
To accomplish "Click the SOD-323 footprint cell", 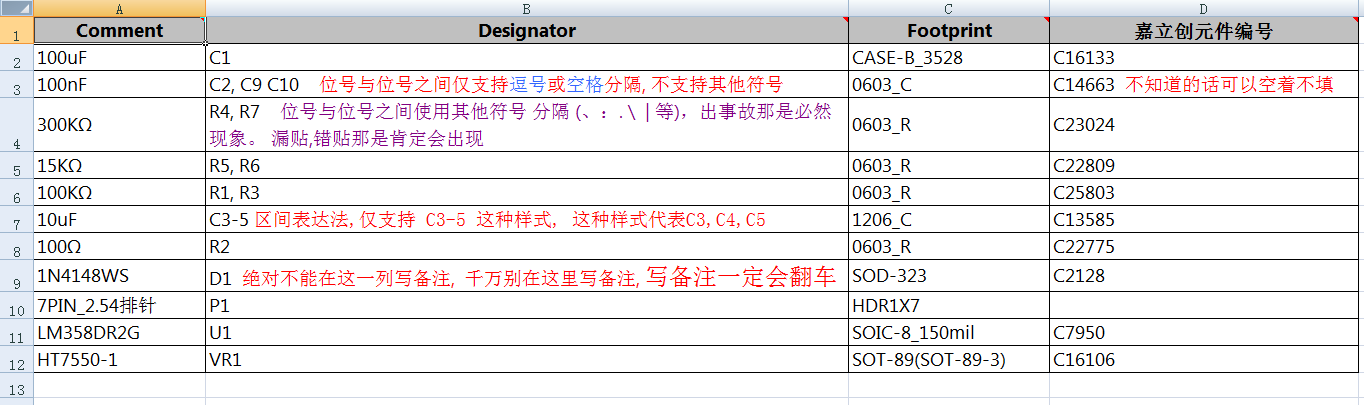I will click(x=948, y=277).
